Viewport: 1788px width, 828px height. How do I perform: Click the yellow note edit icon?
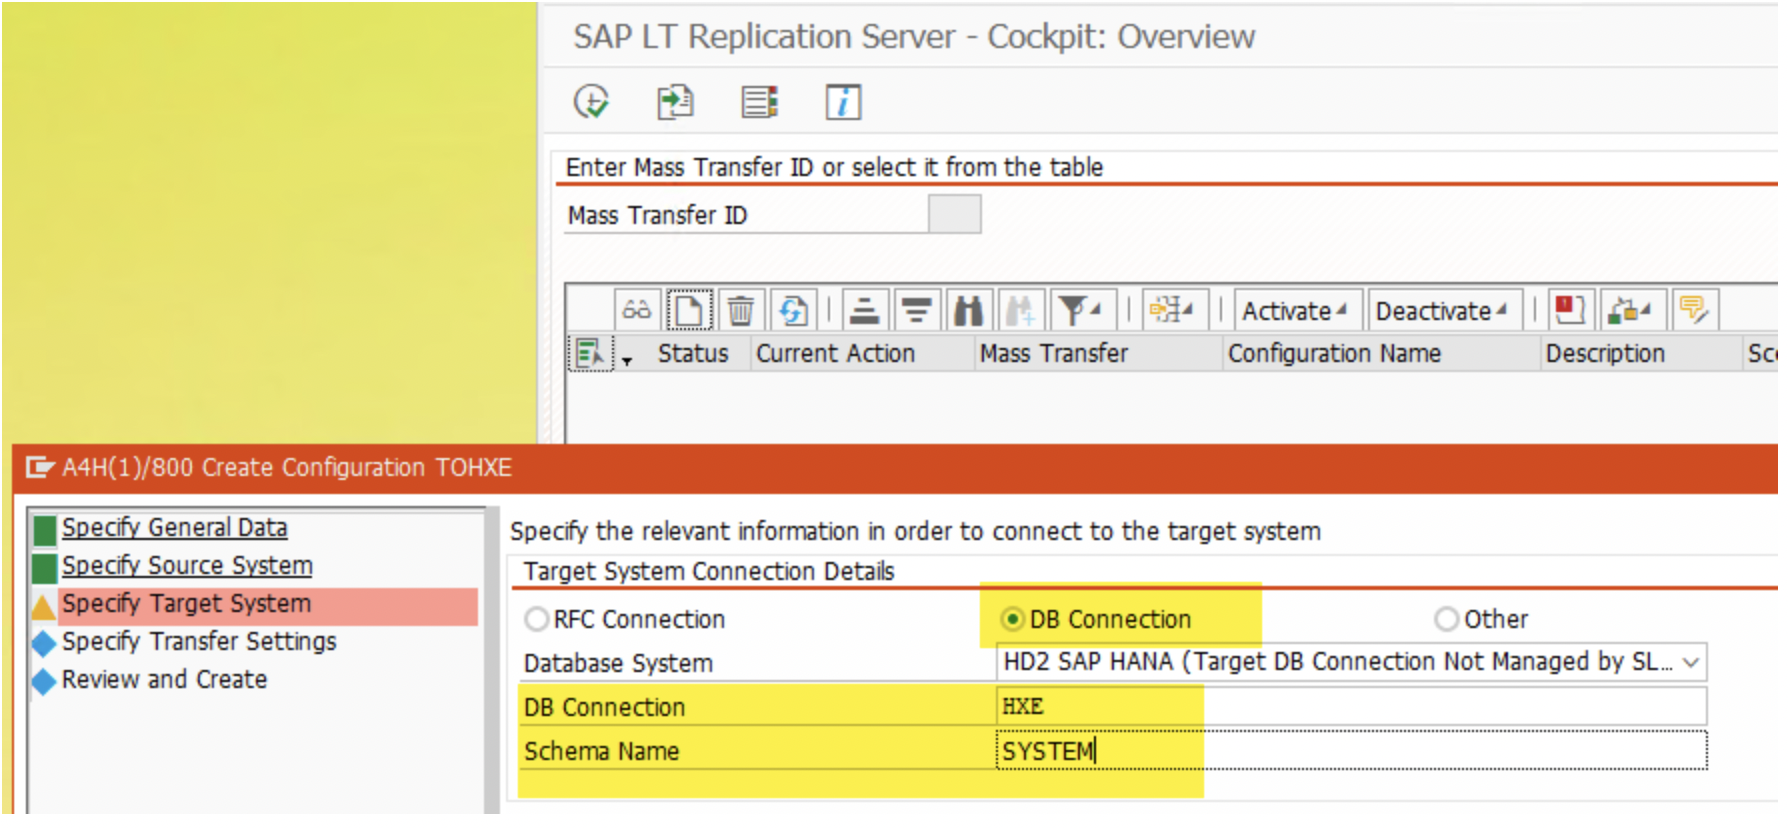coord(1694,310)
